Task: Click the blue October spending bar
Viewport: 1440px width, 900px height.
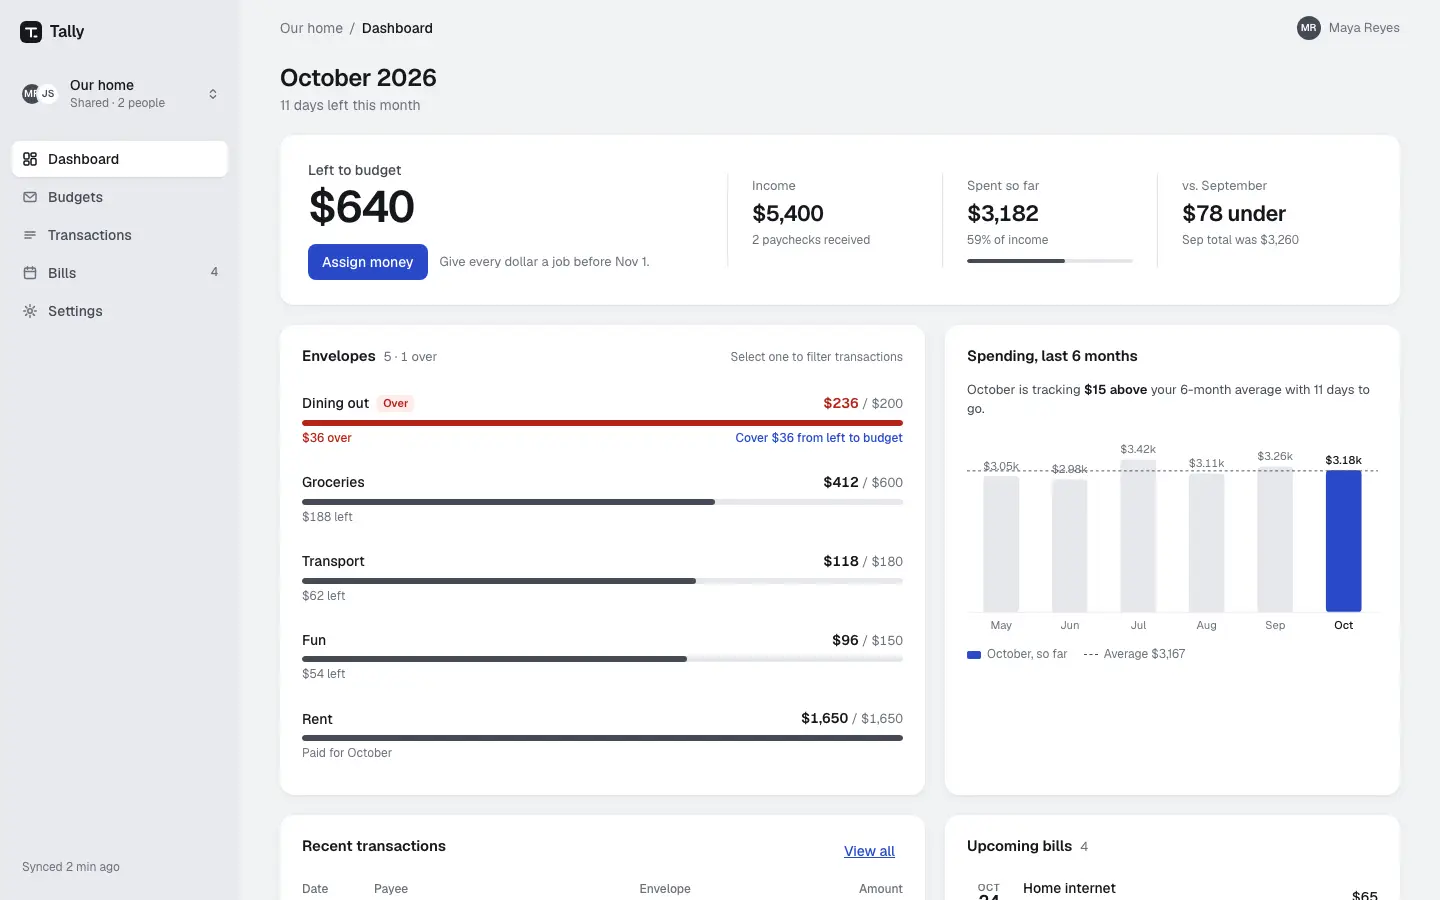Action: pyautogui.click(x=1343, y=541)
